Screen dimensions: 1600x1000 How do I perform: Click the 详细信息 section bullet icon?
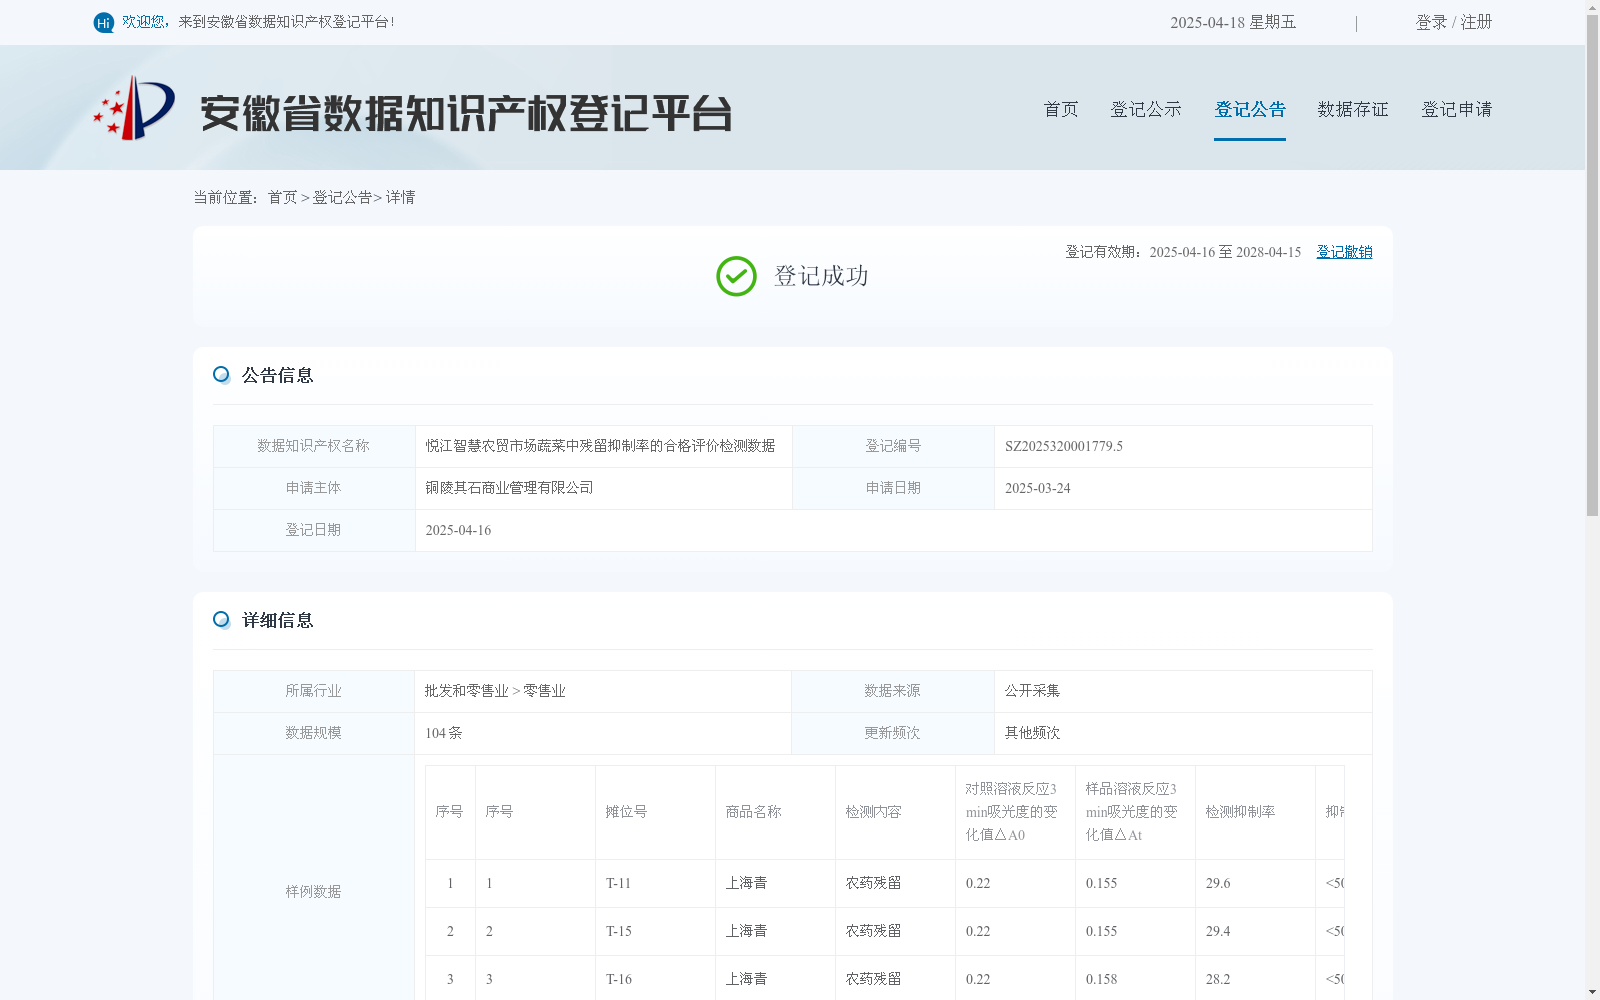[x=222, y=620]
